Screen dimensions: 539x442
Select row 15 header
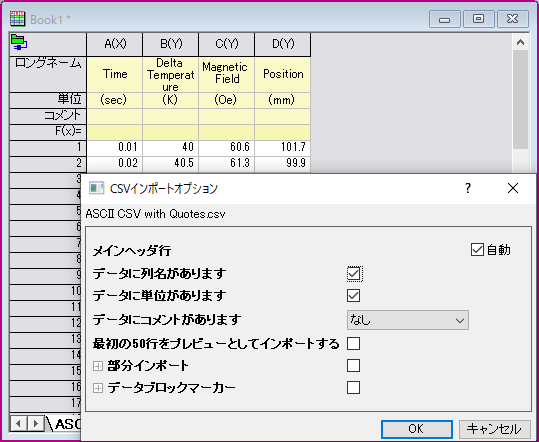(46, 372)
